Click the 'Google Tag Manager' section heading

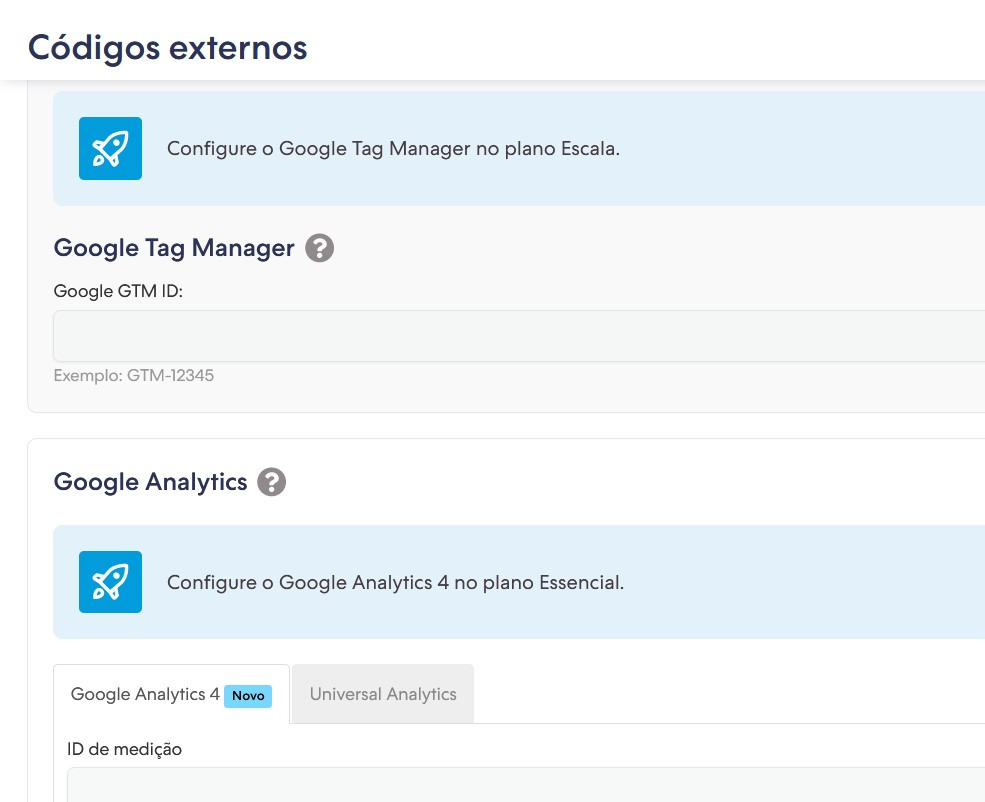pyautogui.click(x=174, y=248)
